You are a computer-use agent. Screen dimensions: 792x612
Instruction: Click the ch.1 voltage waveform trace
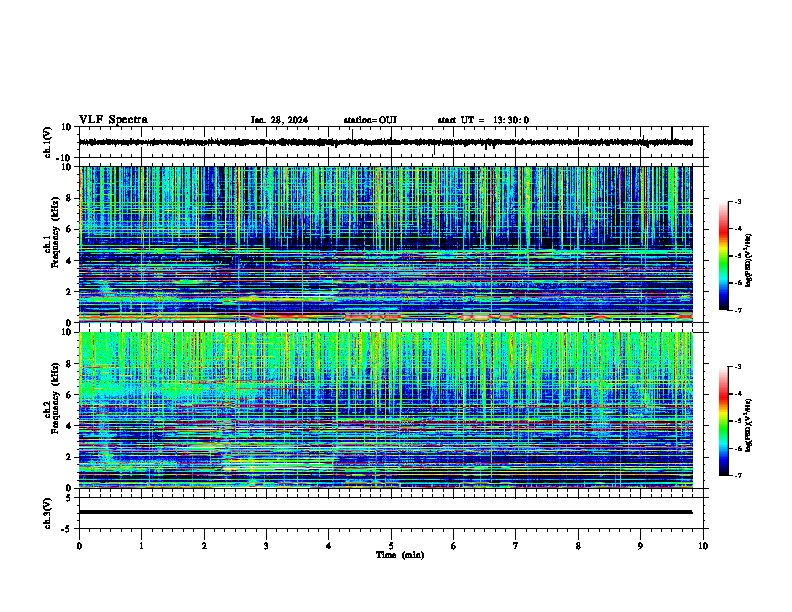(385, 142)
